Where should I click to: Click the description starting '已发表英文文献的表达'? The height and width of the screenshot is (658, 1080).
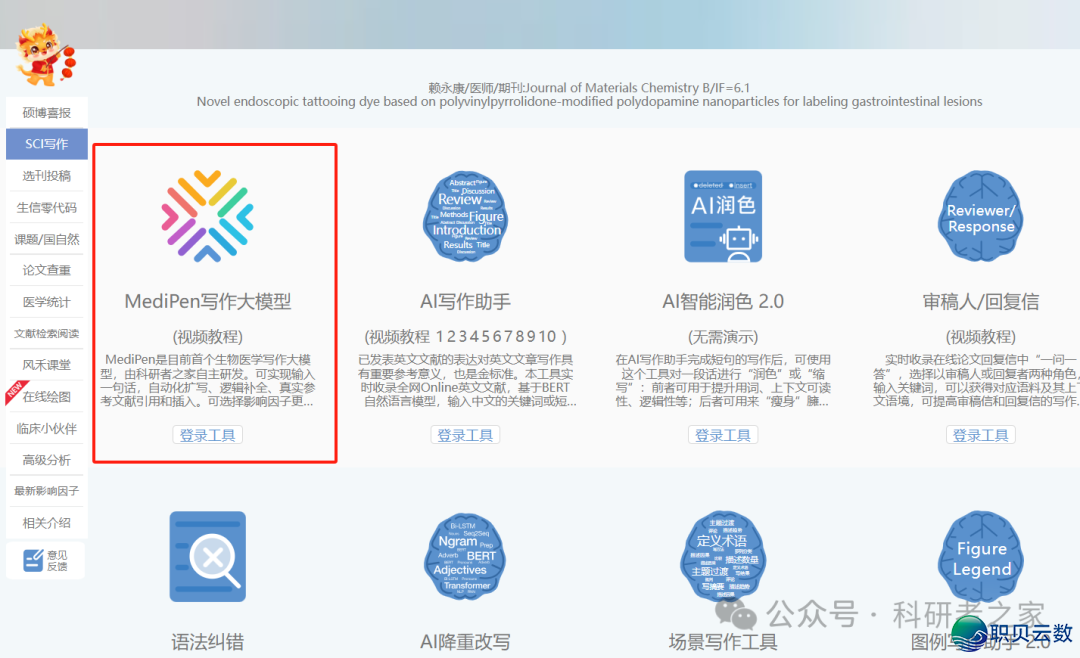click(x=466, y=380)
